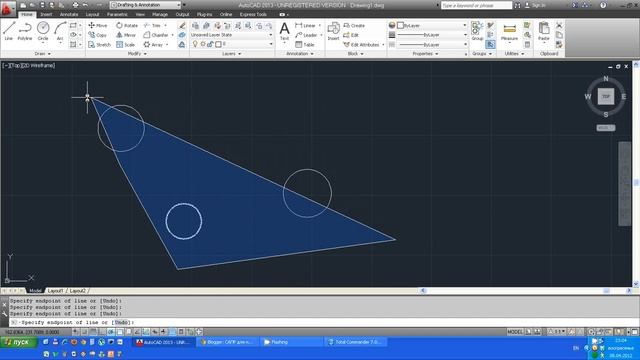Toggle Infer Constraints in the status bar
The image size is (640, 360).
pos(76,332)
